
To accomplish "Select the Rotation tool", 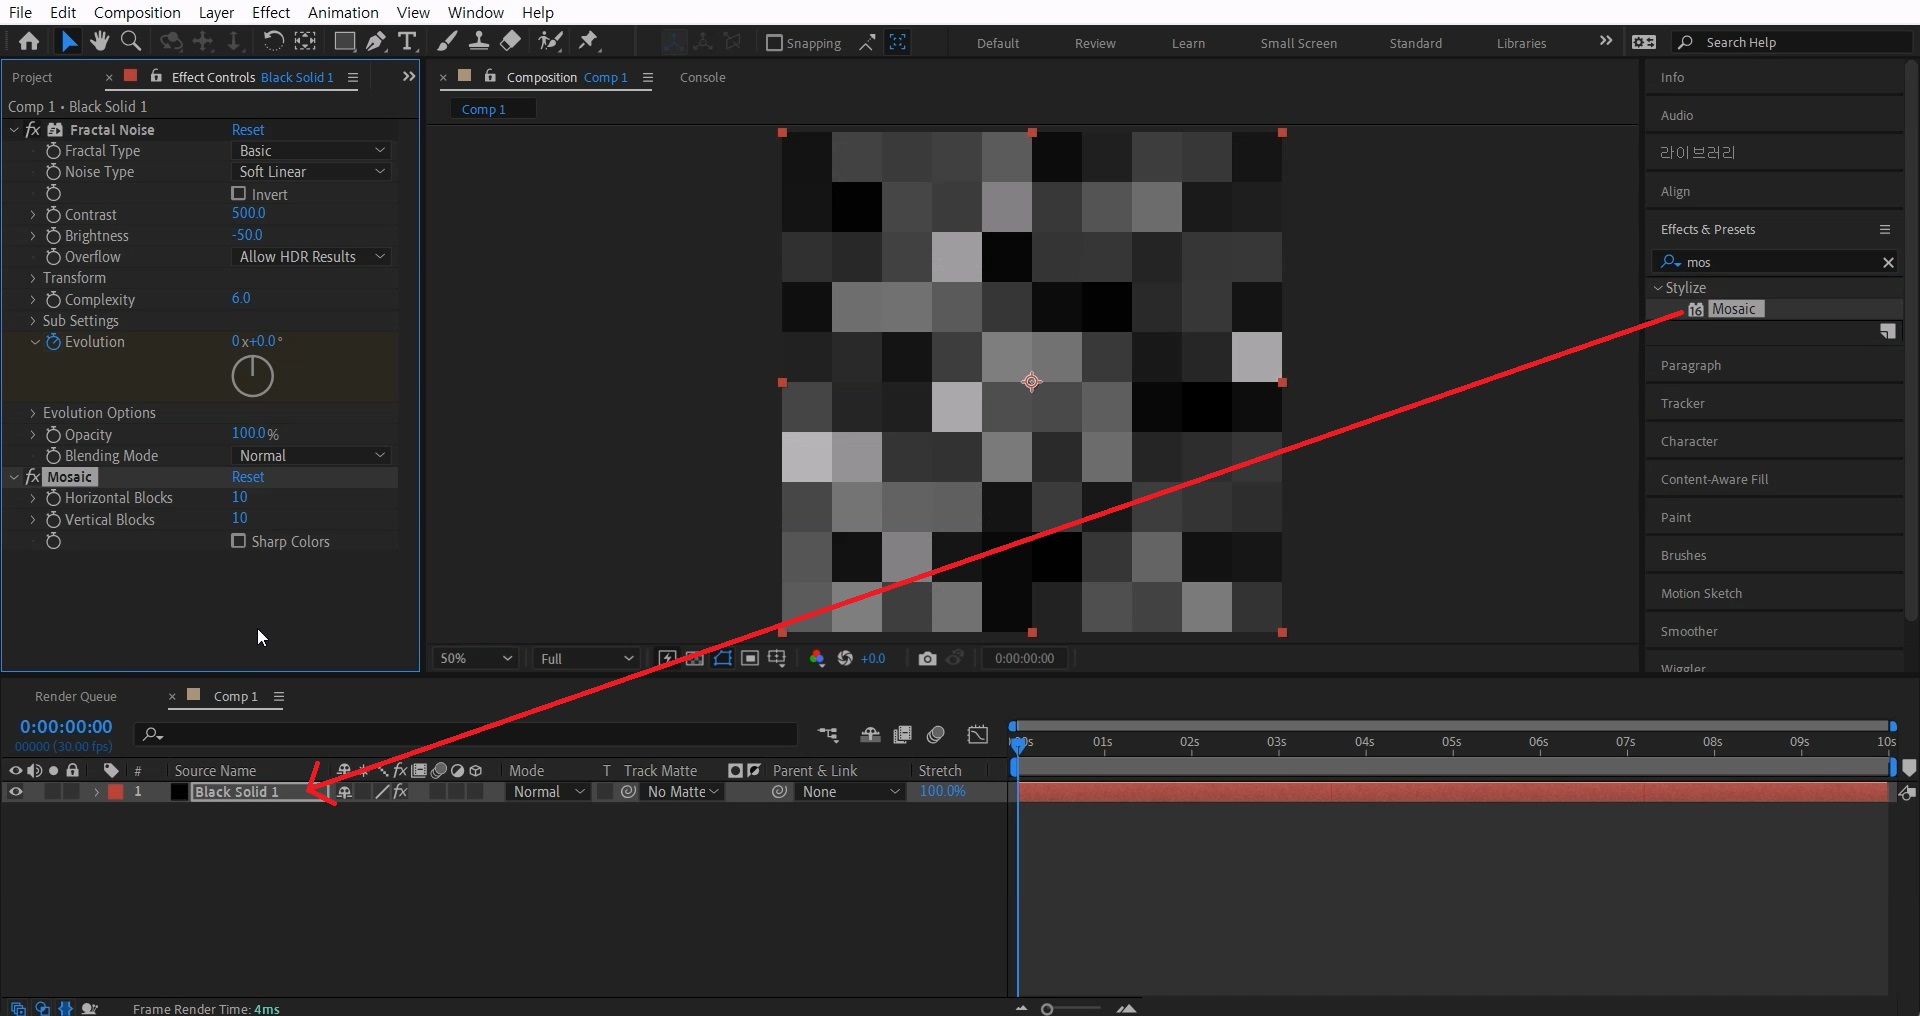I will 273,41.
